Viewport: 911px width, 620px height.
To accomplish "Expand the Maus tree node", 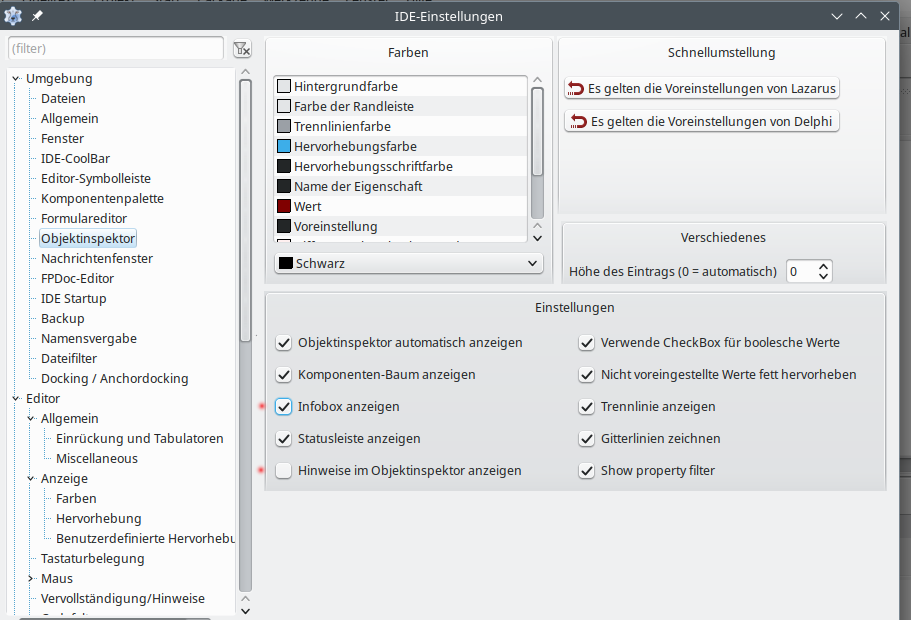I will click(x=31, y=578).
